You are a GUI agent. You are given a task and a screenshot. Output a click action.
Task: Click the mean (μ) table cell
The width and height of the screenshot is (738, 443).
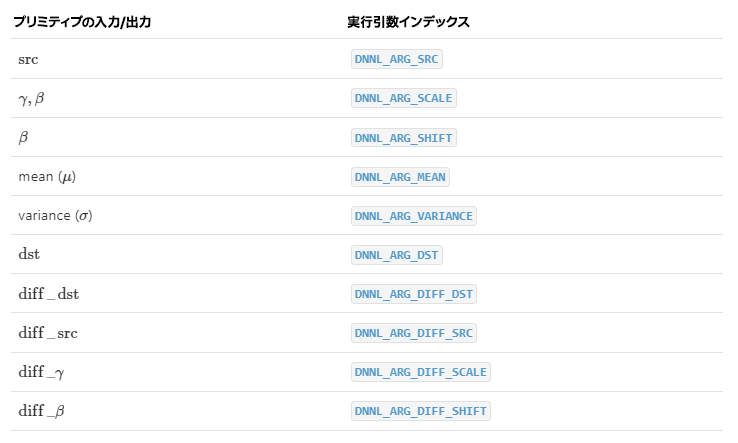point(47,177)
